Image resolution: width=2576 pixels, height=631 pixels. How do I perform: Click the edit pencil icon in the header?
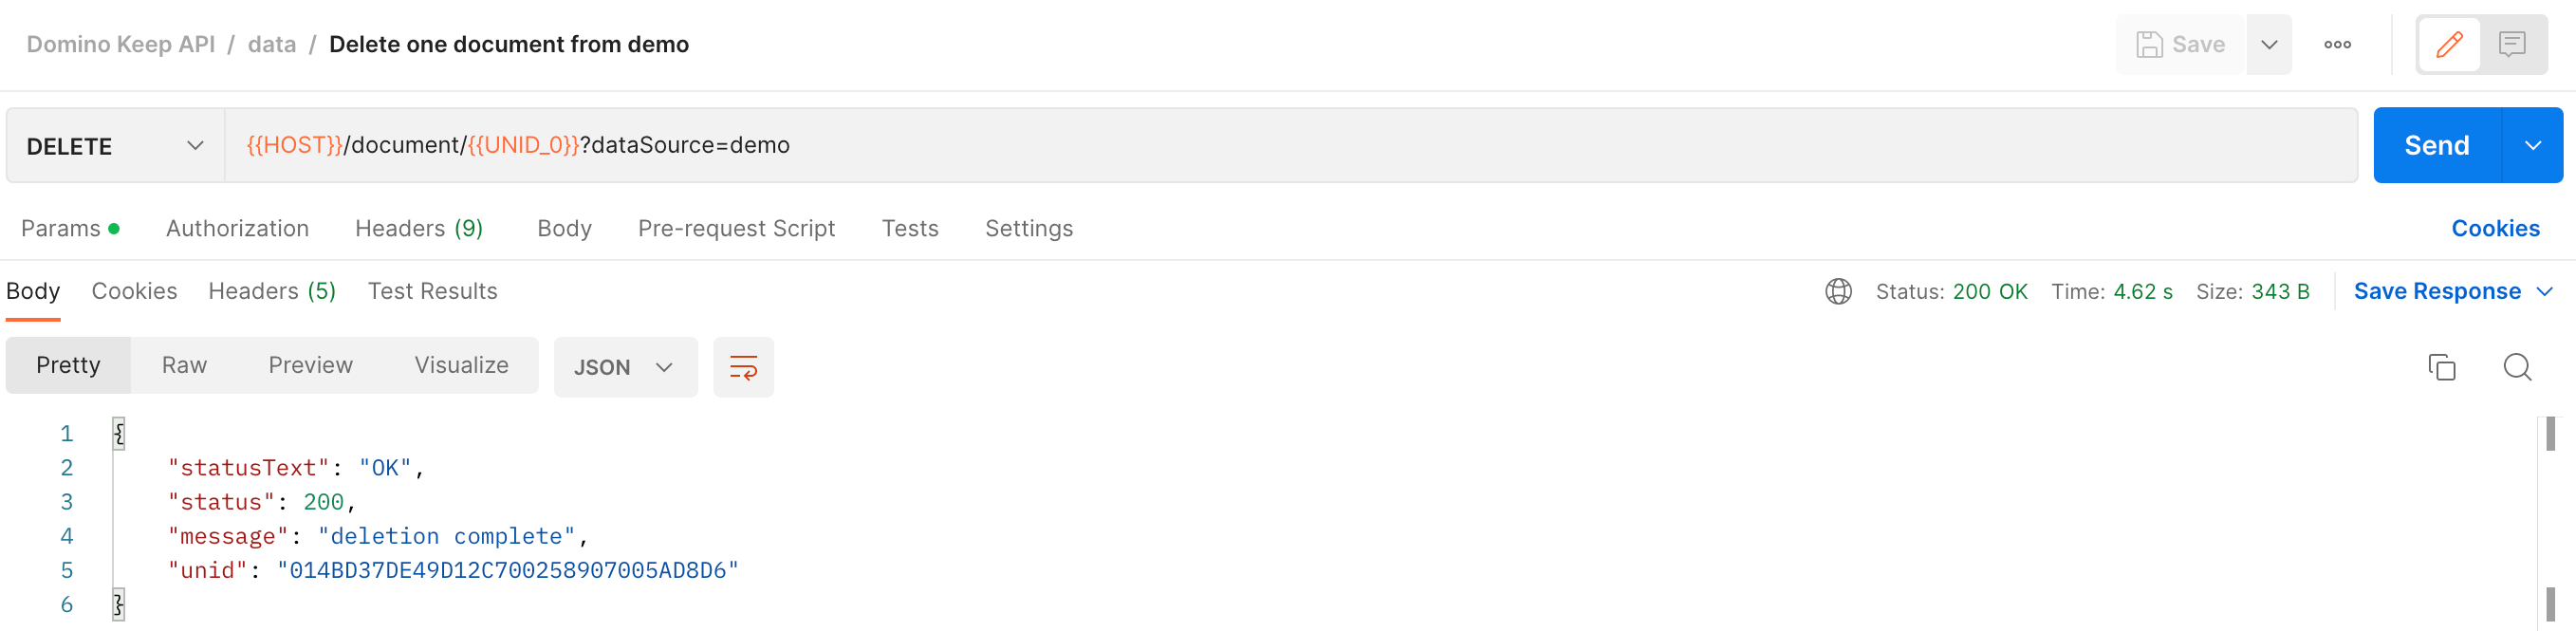pos(2449,44)
